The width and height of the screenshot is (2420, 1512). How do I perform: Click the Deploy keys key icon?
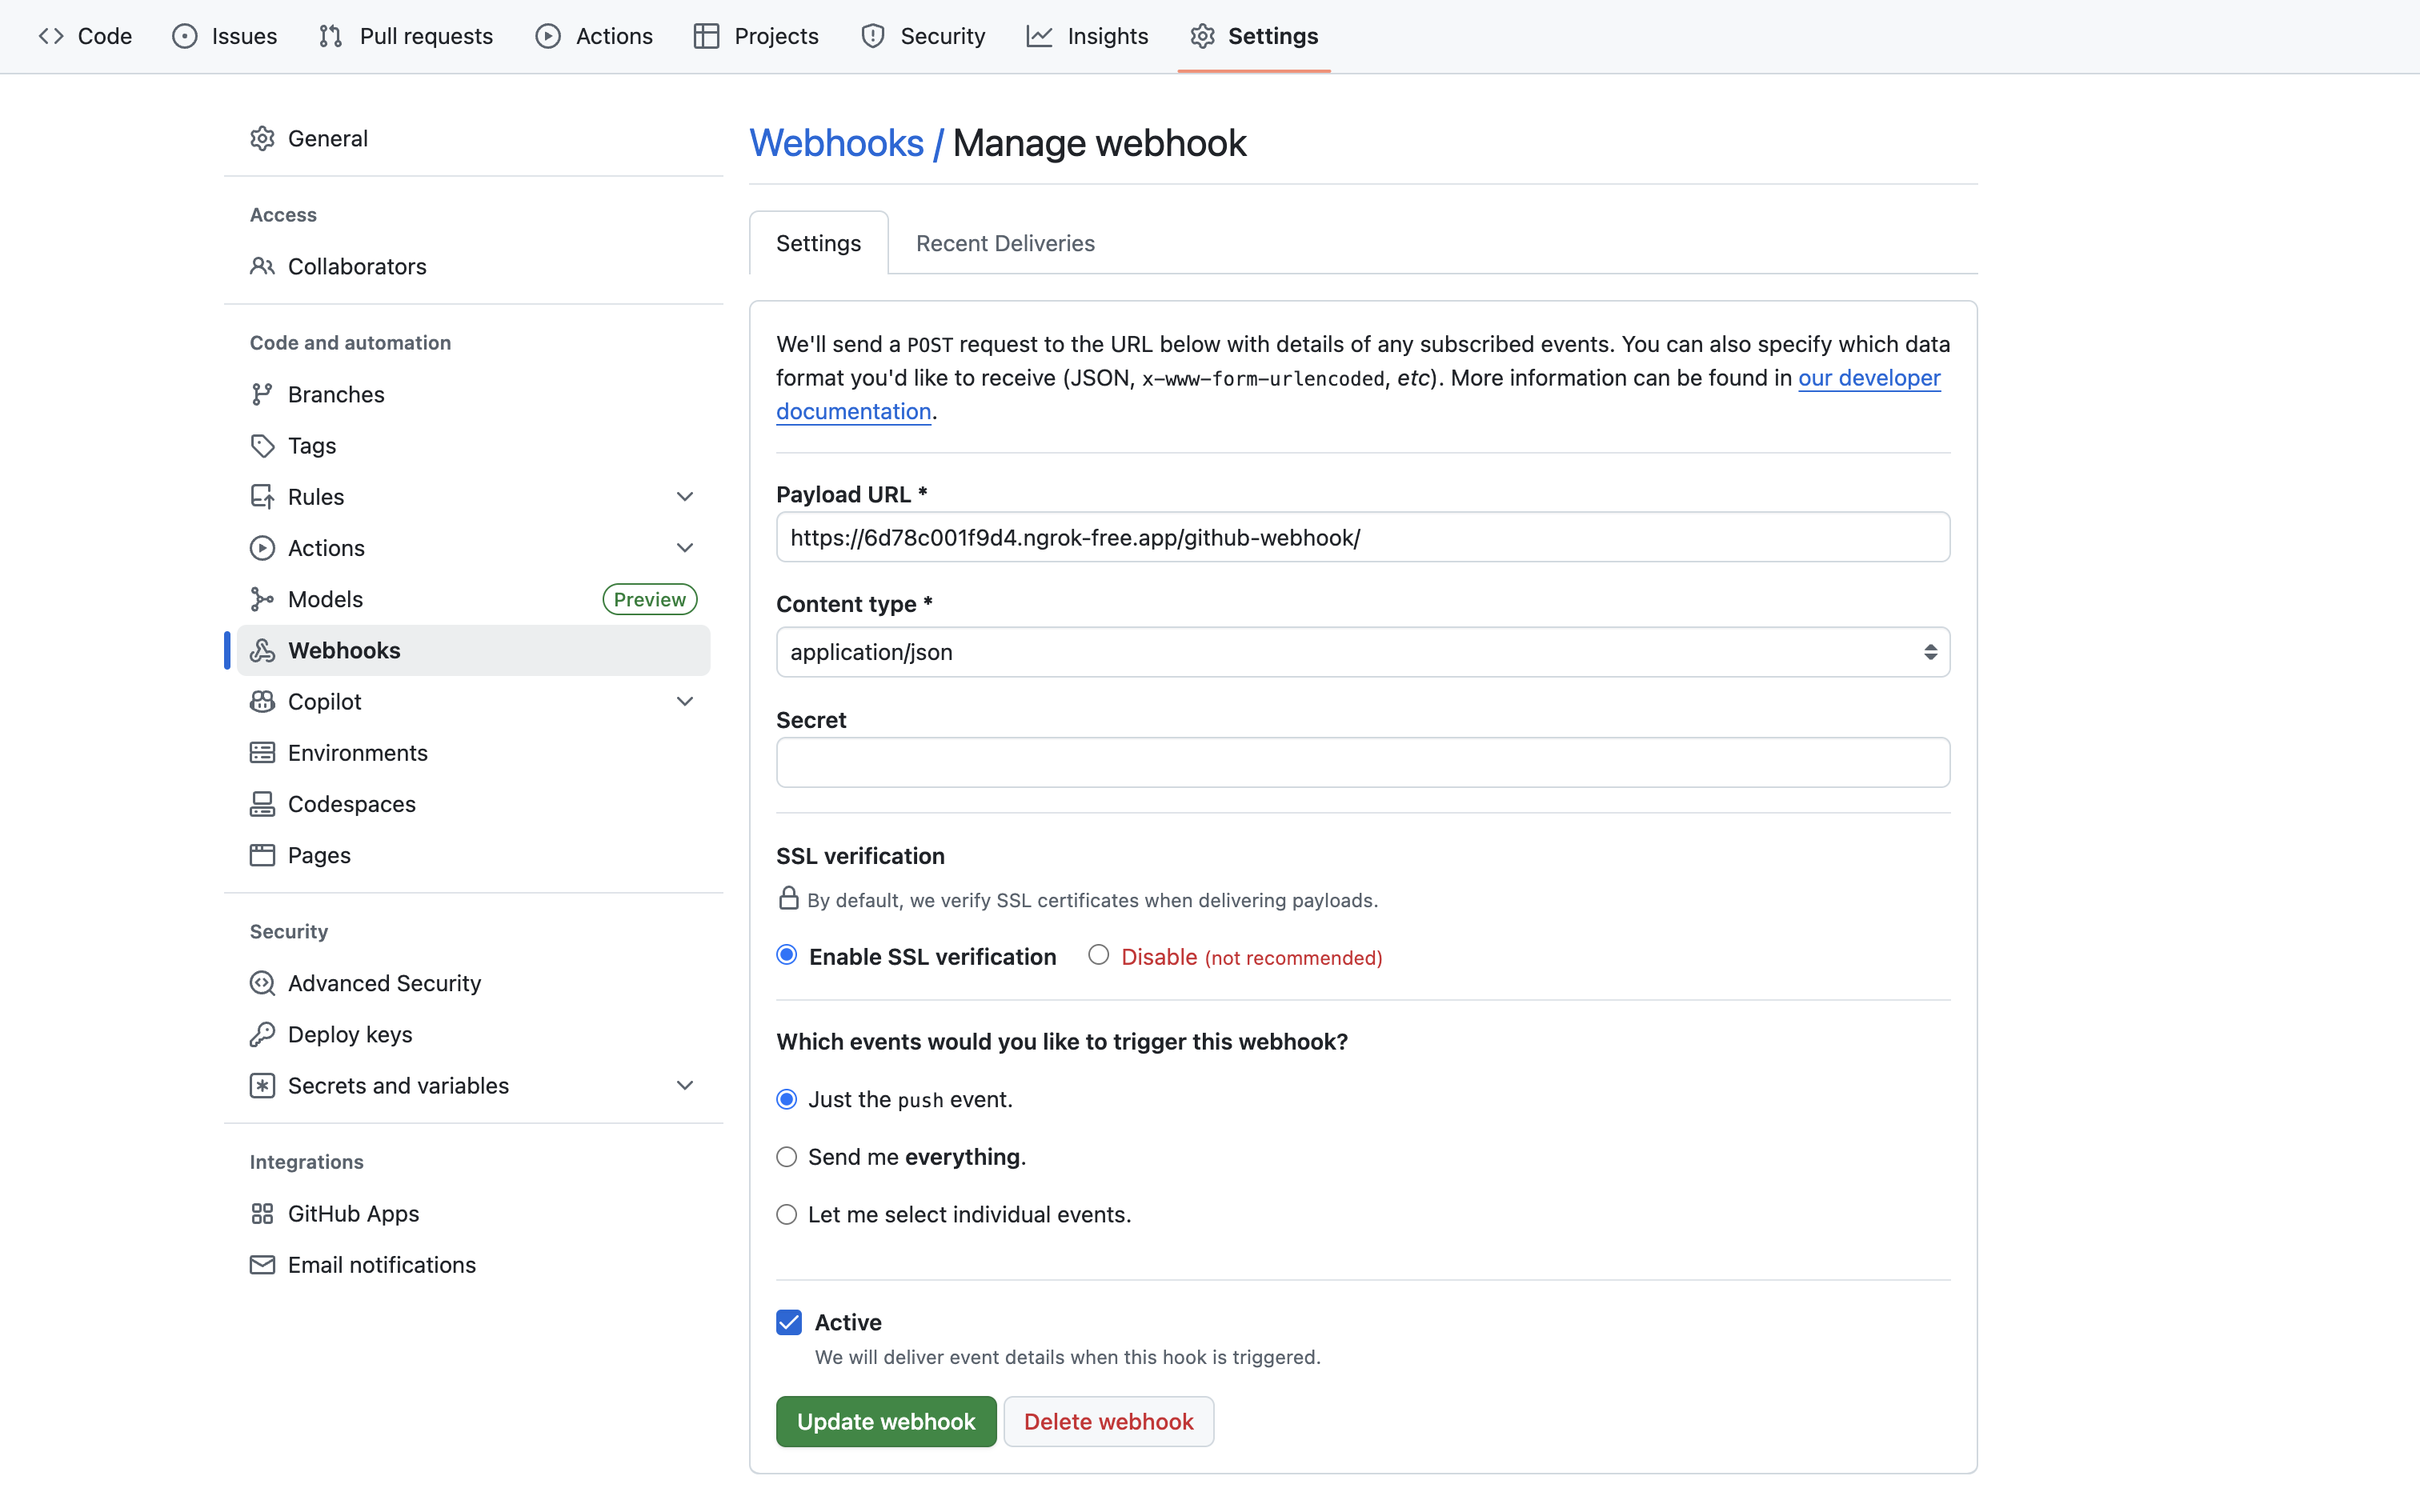click(262, 1034)
